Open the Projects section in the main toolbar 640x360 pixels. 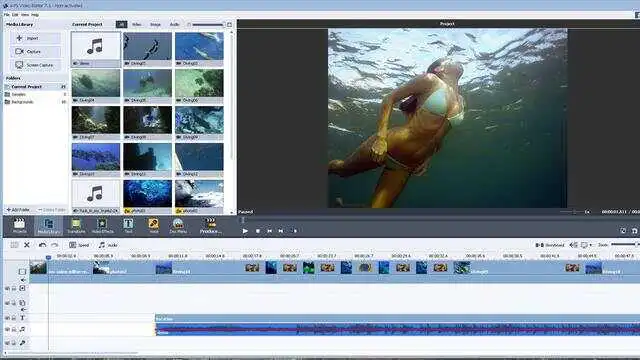click(19, 226)
